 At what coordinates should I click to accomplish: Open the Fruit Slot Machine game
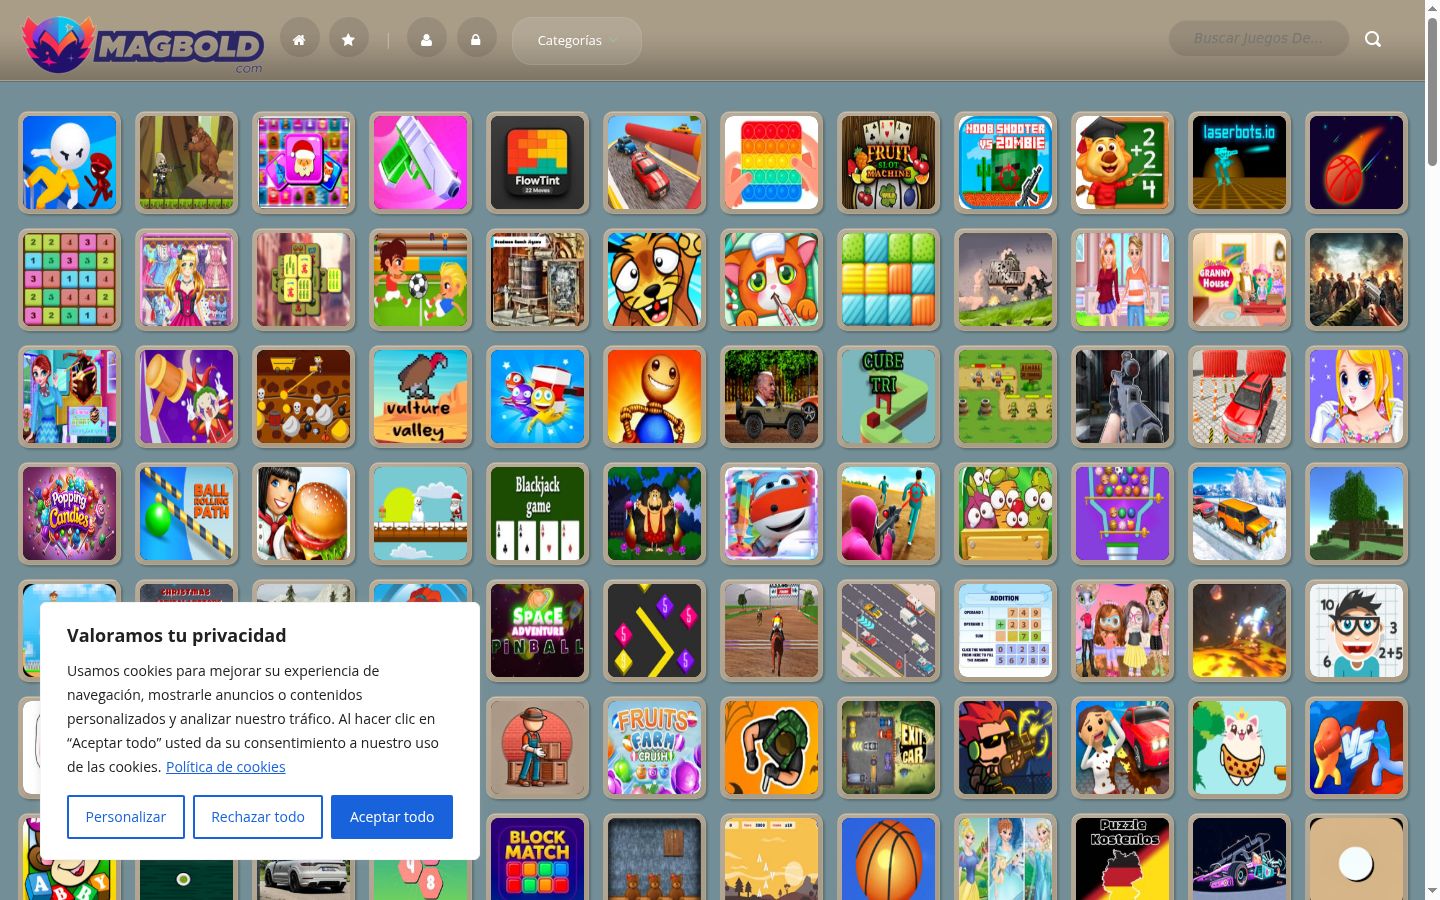(x=889, y=162)
